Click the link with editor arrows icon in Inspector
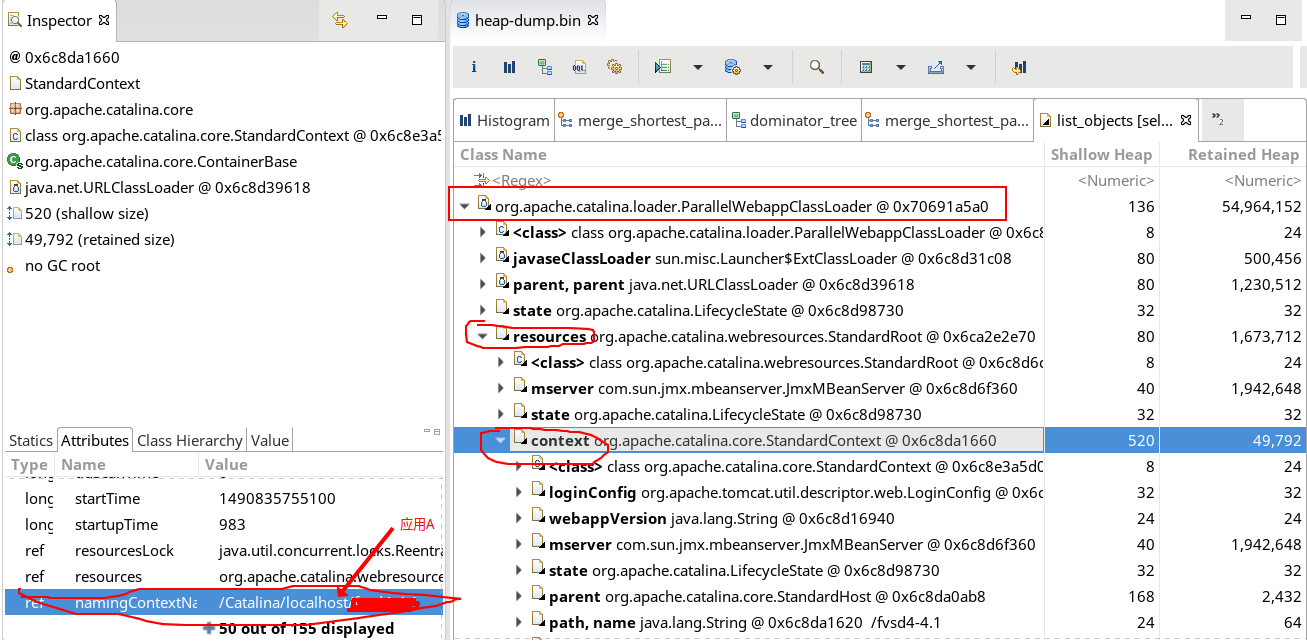 (x=339, y=20)
